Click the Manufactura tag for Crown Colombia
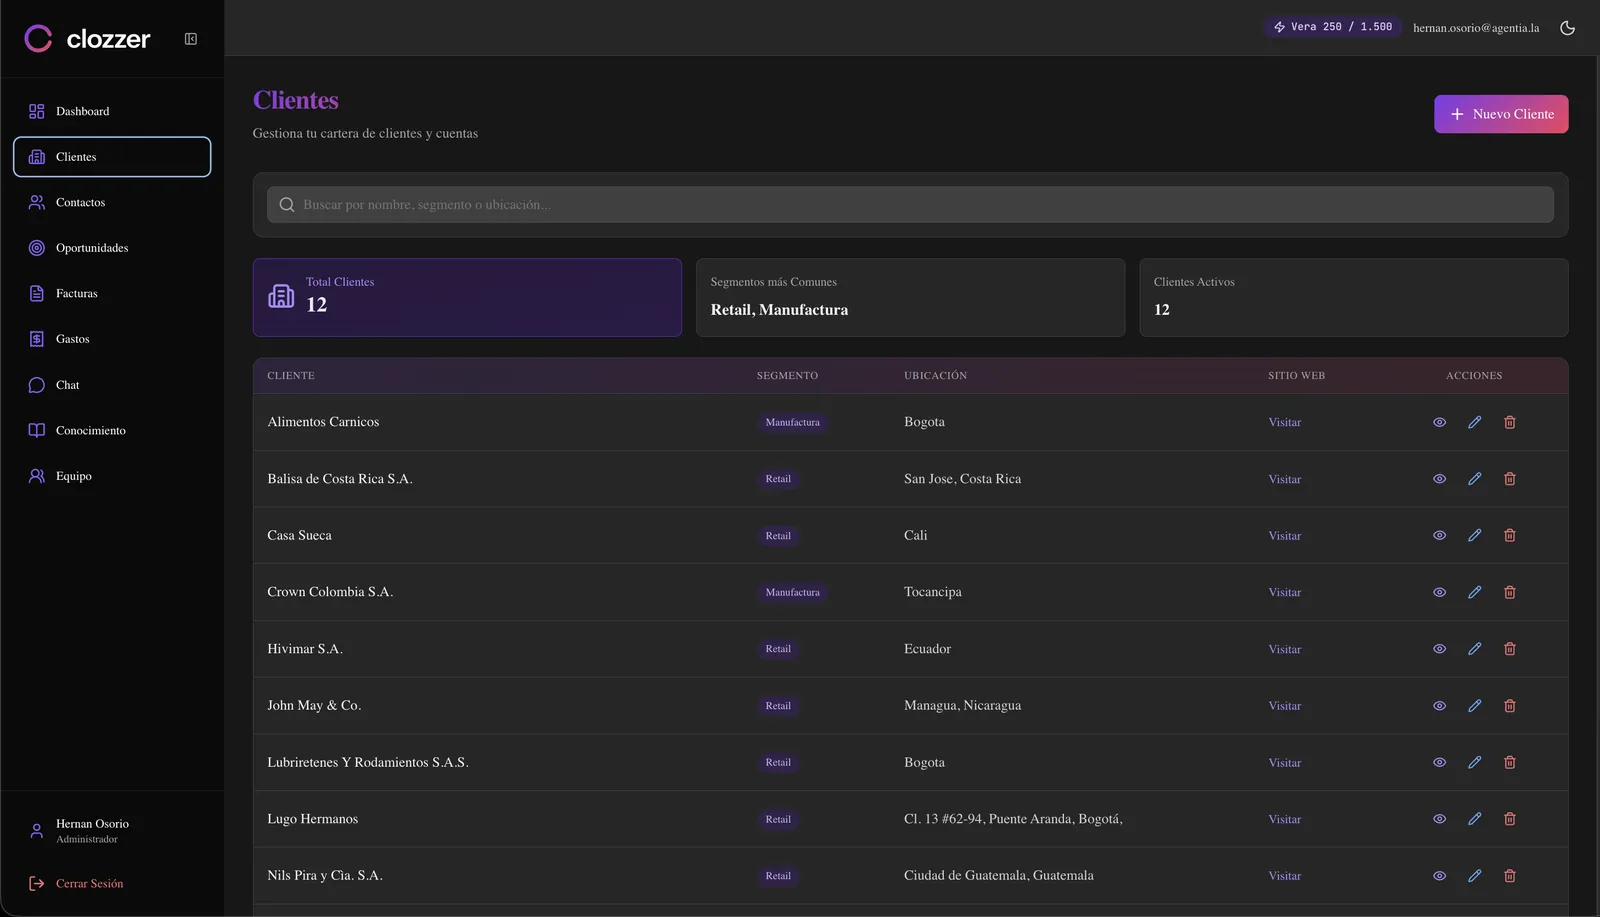This screenshot has height=917, width=1600. point(793,592)
